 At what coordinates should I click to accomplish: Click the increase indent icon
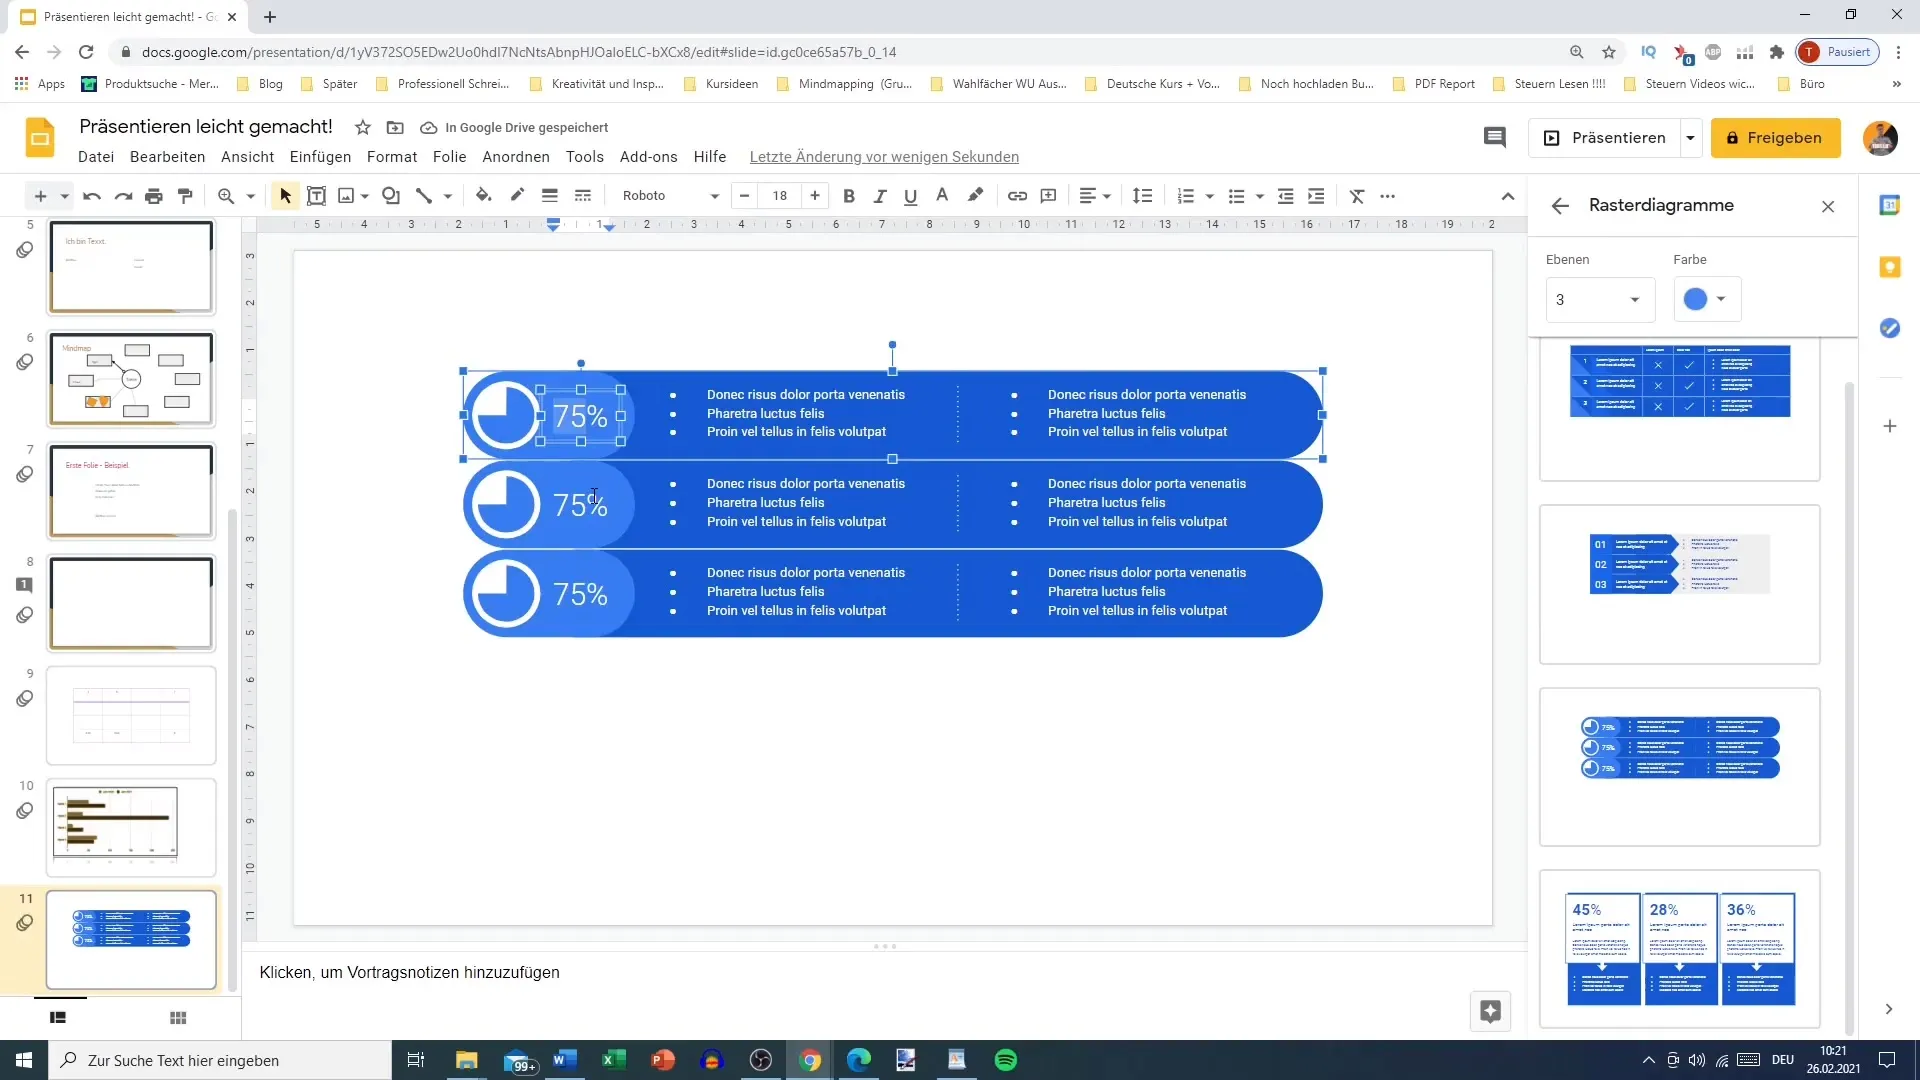1317,196
